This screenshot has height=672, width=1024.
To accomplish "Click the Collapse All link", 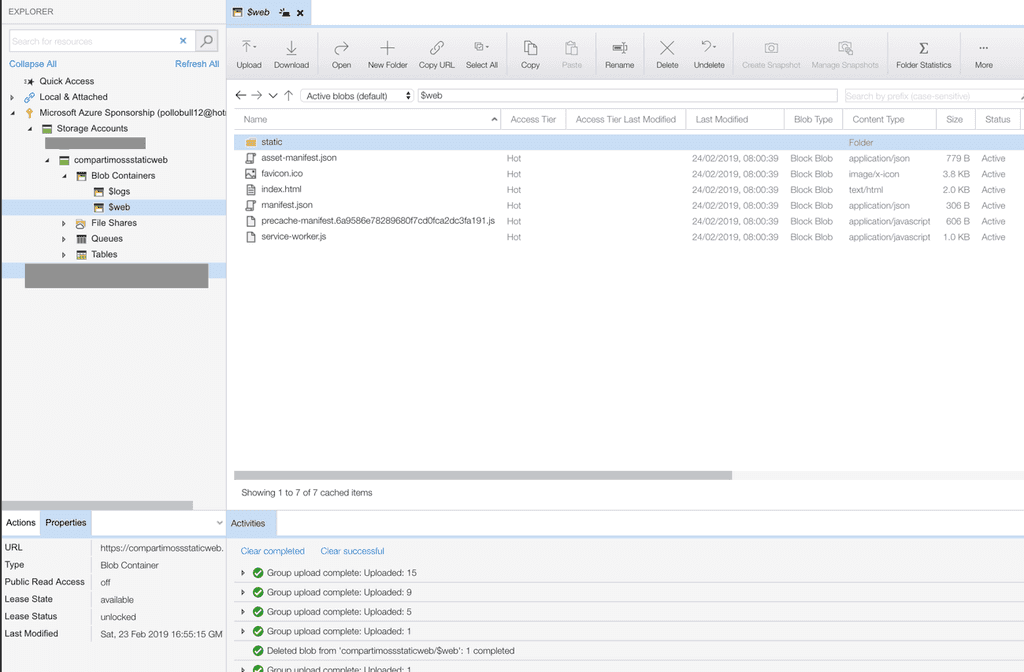I will (33, 64).
